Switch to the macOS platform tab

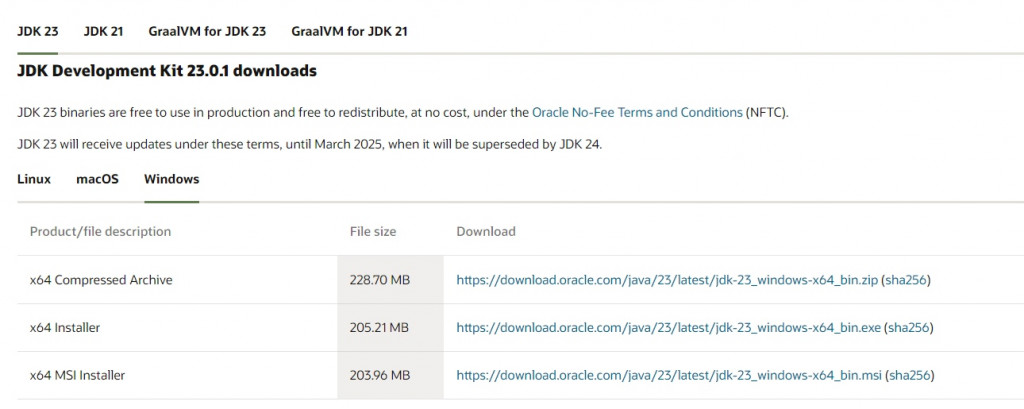[x=97, y=179]
